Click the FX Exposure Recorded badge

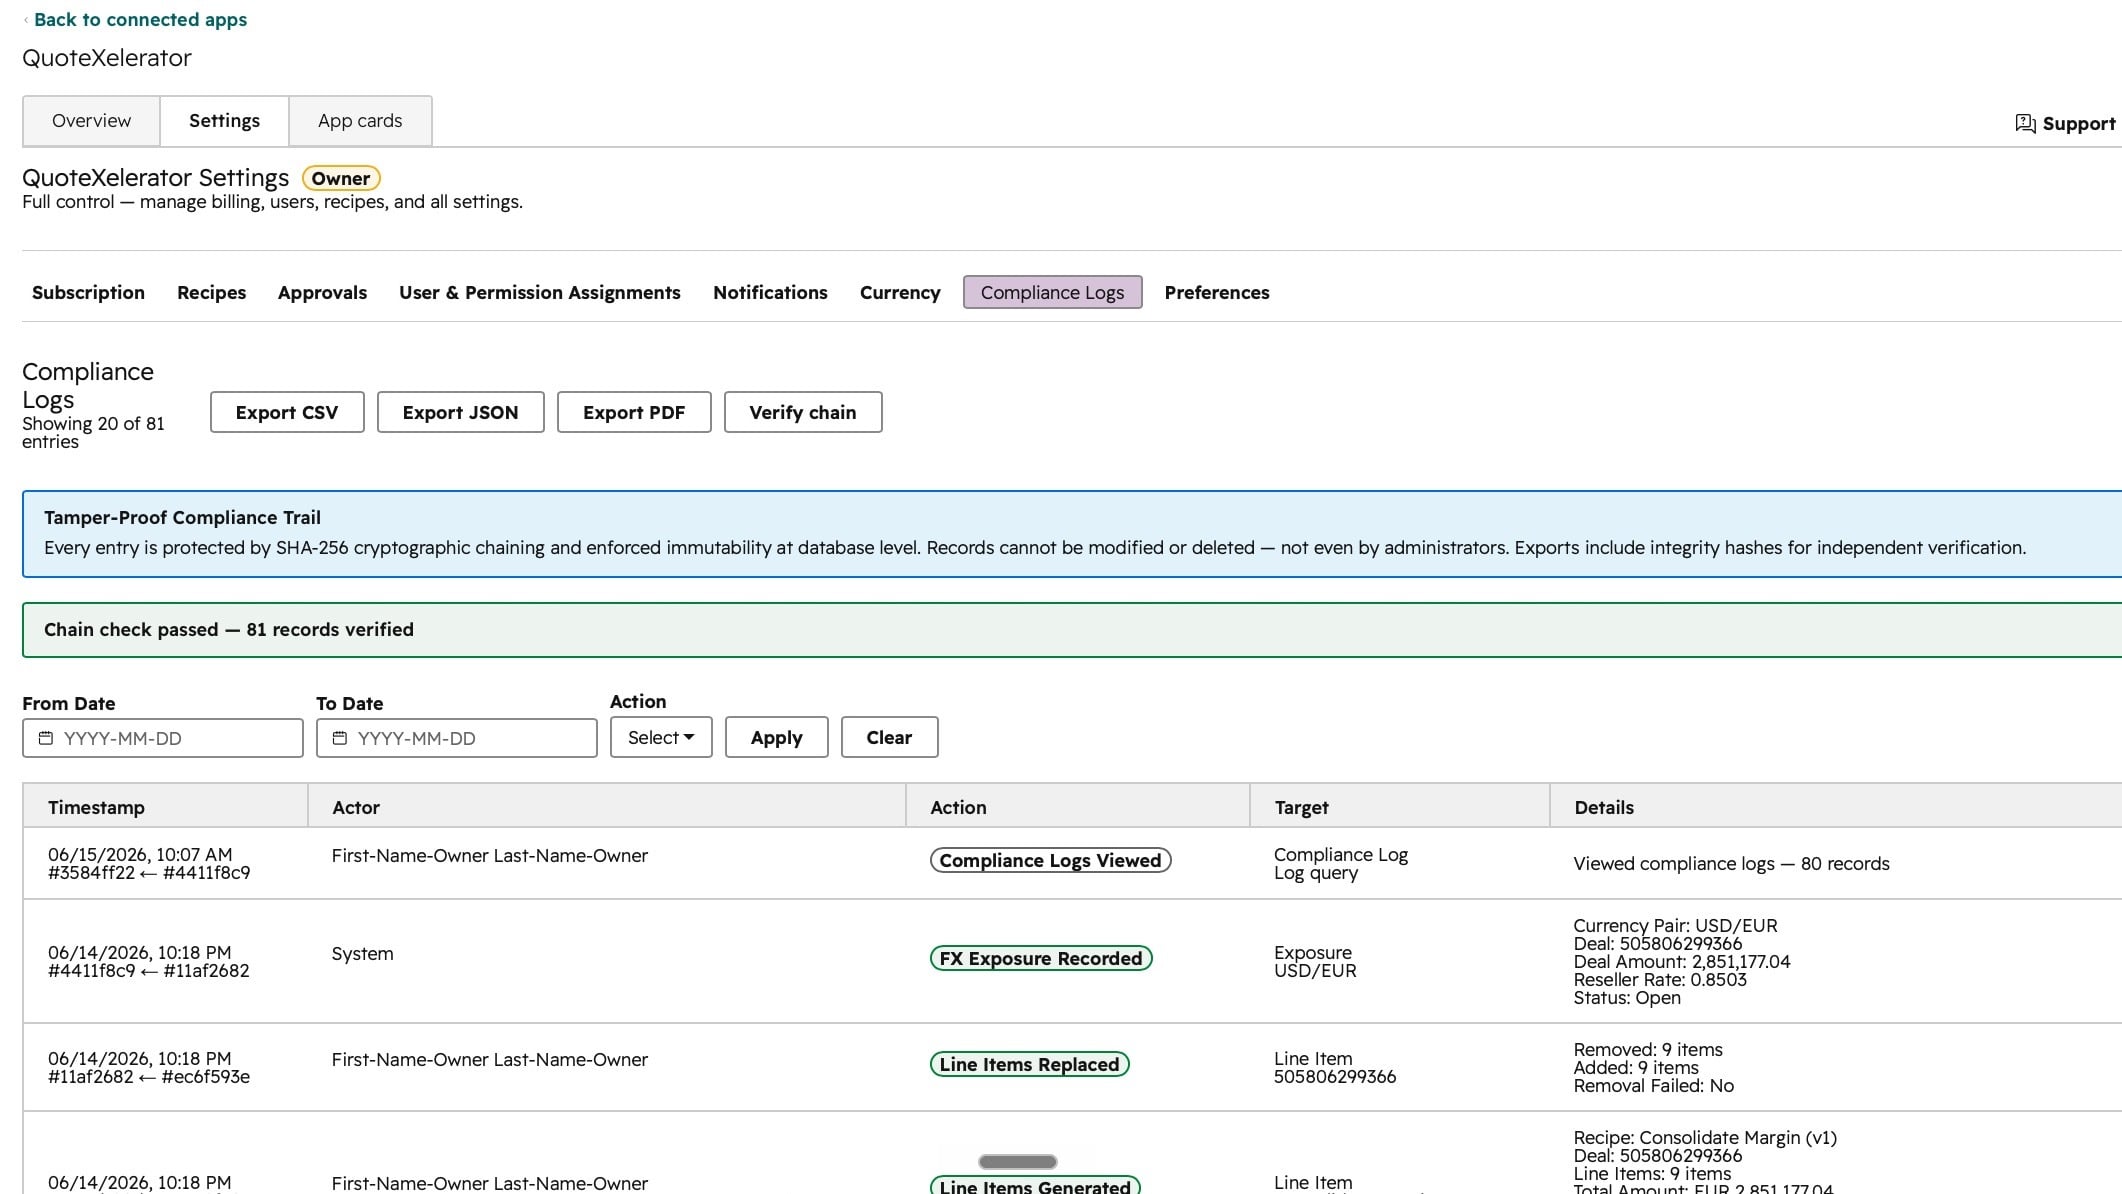tap(1041, 958)
